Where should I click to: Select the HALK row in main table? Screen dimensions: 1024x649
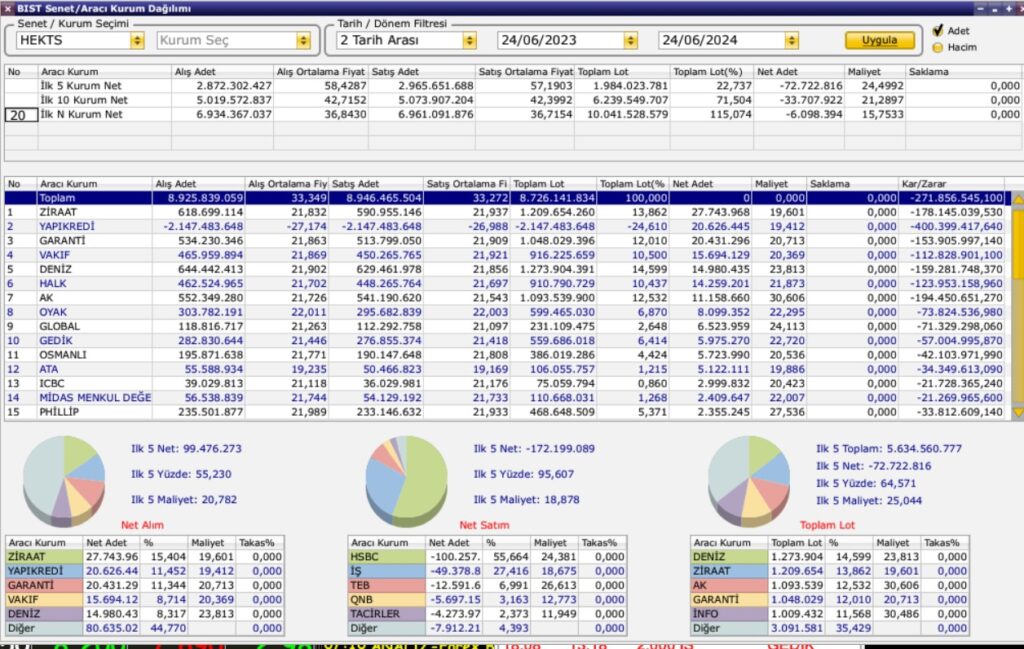tap(504, 283)
